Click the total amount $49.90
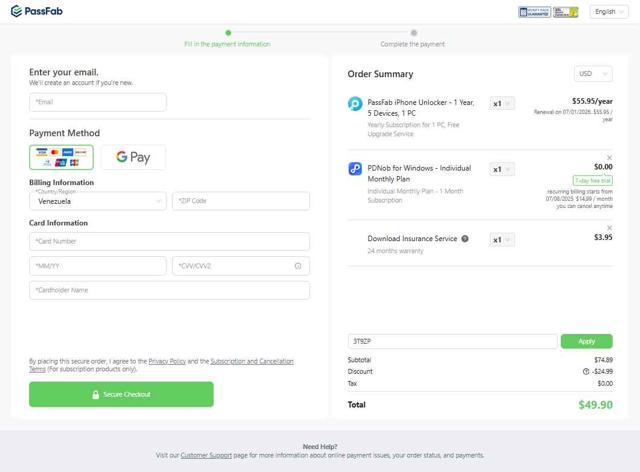The image size is (640, 472). point(596,405)
